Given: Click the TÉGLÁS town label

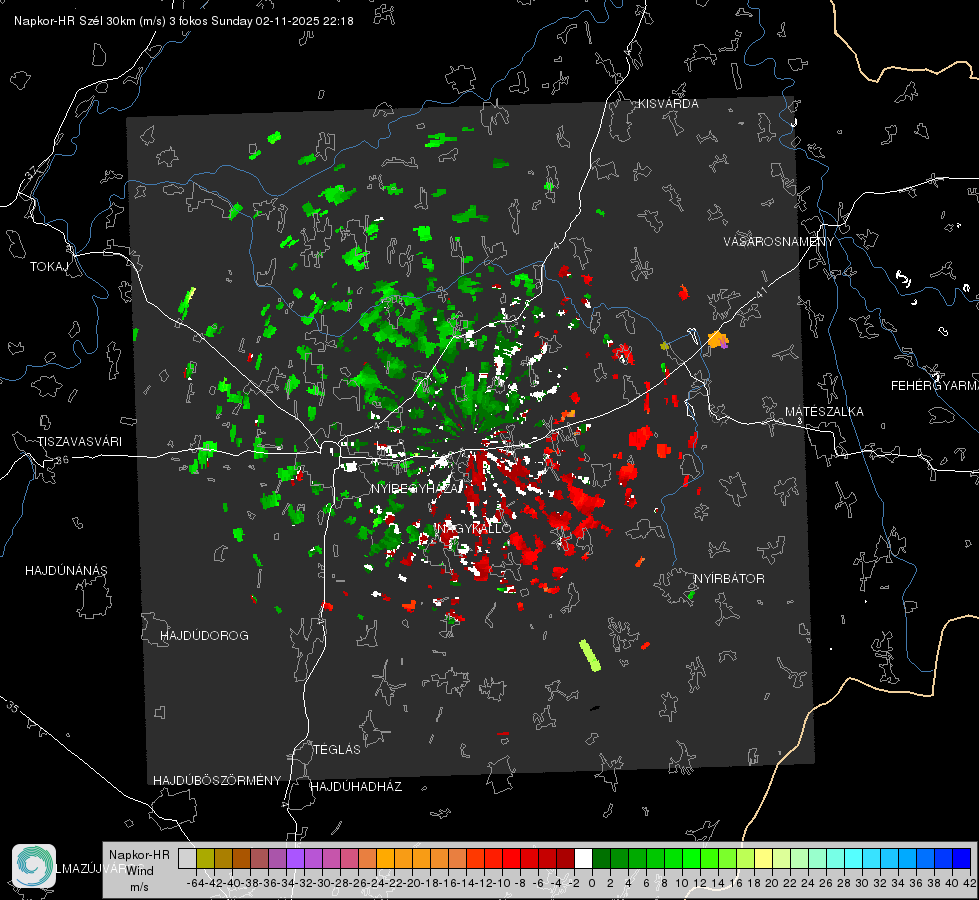Looking at the screenshot, I should pyautogui.click(x=337, y=749).
